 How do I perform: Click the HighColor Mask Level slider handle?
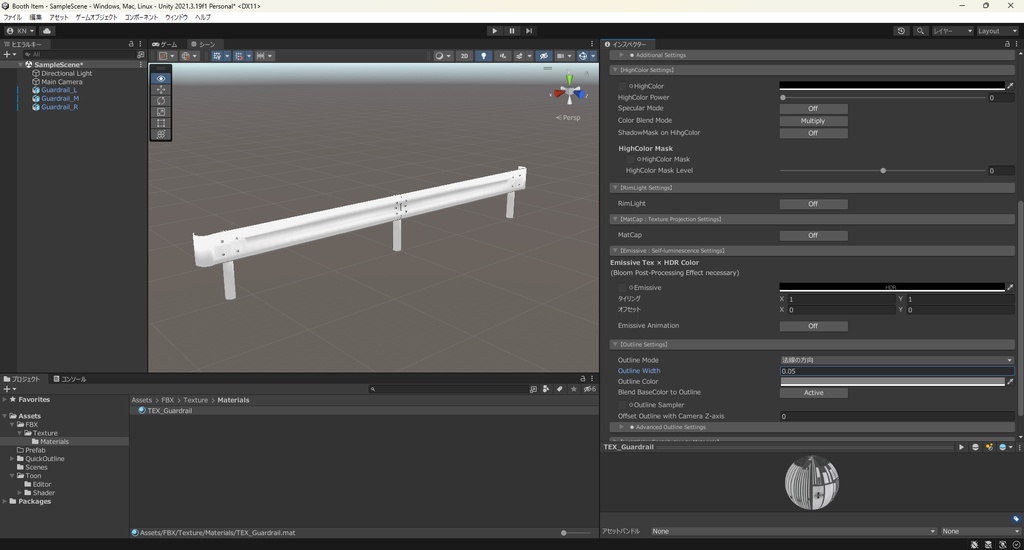click(x=883, y=170)
